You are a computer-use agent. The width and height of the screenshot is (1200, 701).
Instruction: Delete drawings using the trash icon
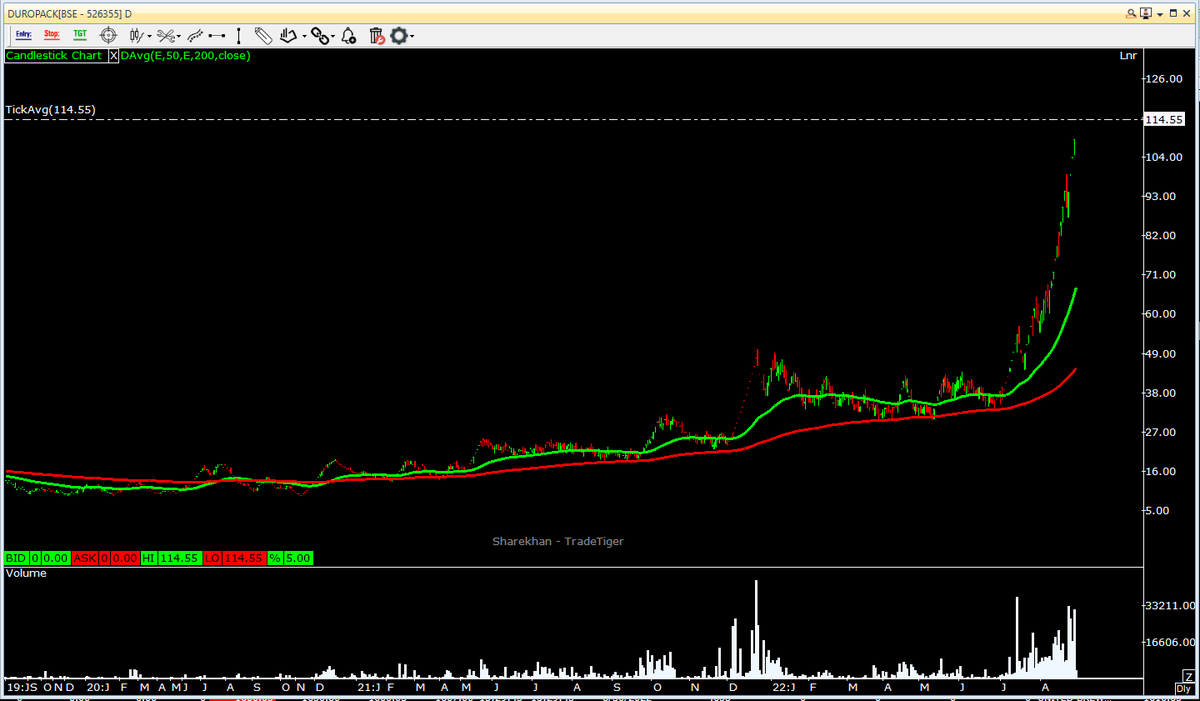pos(375,35)
